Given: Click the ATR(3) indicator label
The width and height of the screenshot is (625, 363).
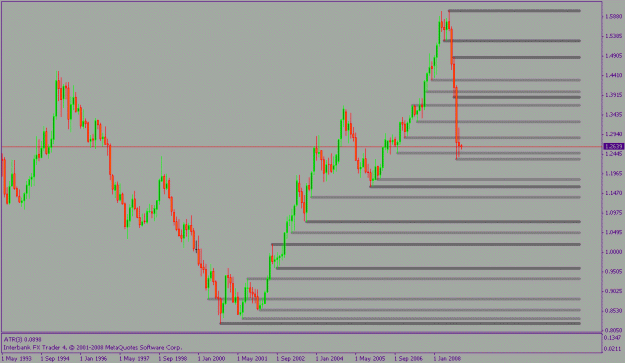Looking at the screenshot, I should [22, 340].
